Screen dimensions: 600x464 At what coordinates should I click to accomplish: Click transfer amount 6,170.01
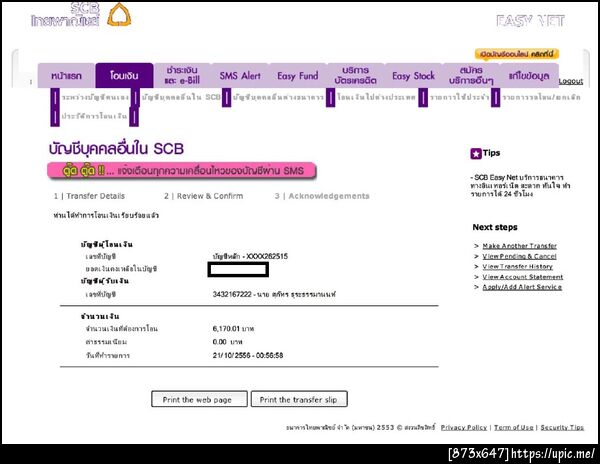coord(226,329)
